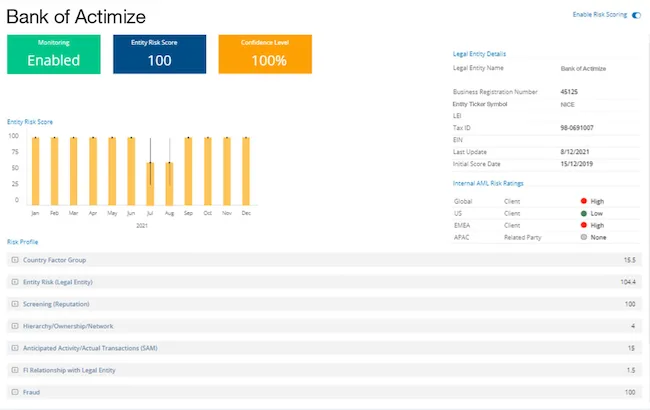
Task: Click the 104.4 Entity Risk score value
Action: 628,282
